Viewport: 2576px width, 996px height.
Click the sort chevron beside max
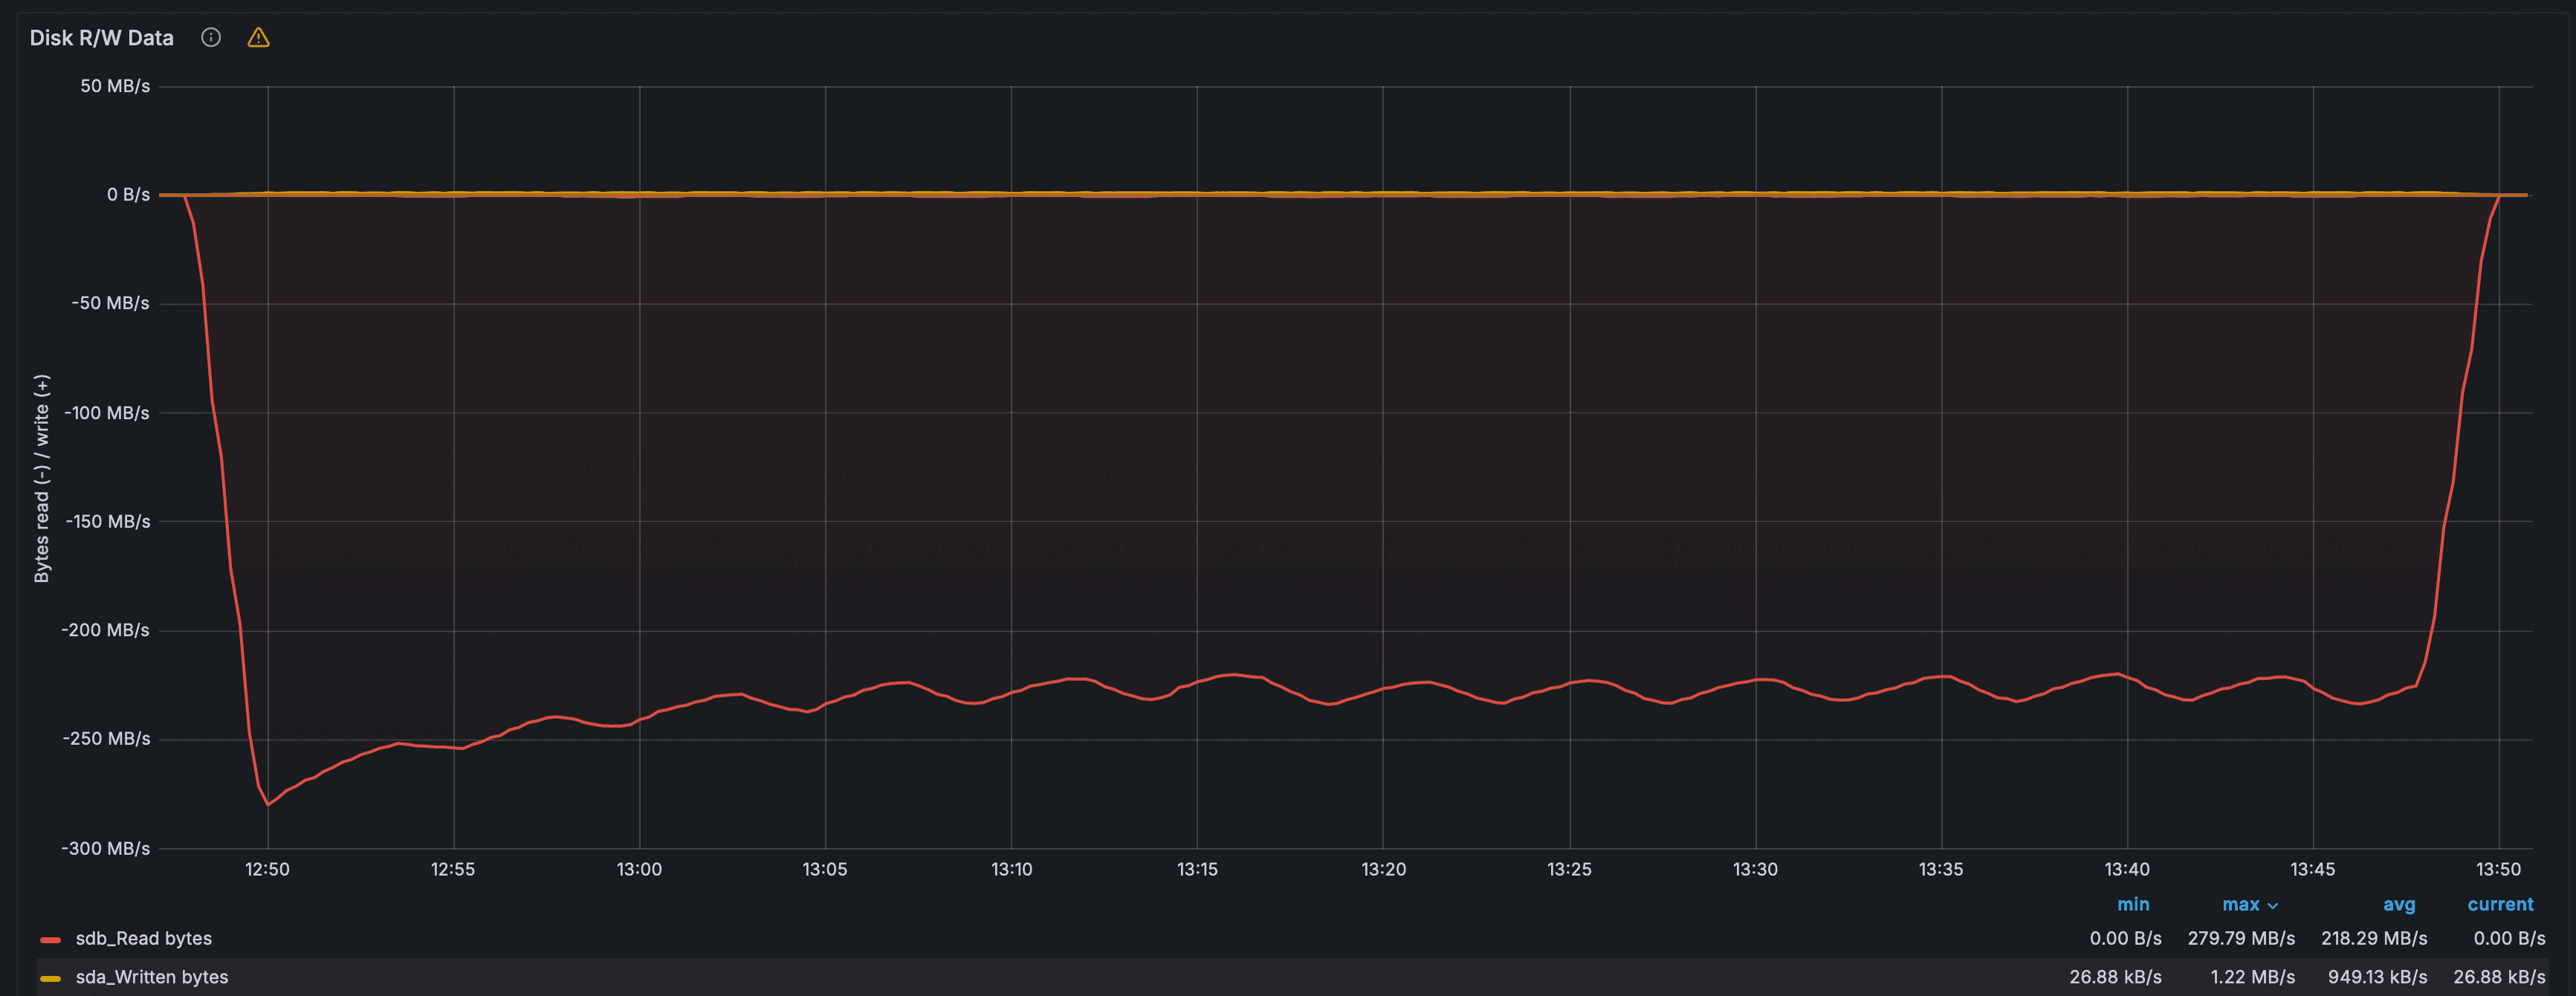[2273, 906]
